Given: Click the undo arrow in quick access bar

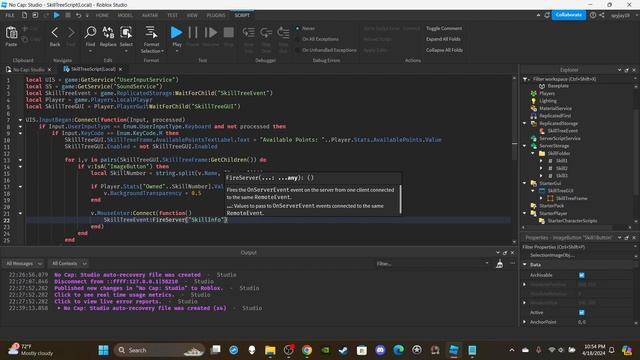Looking at the screenshot, I should (x=78, y=15).
